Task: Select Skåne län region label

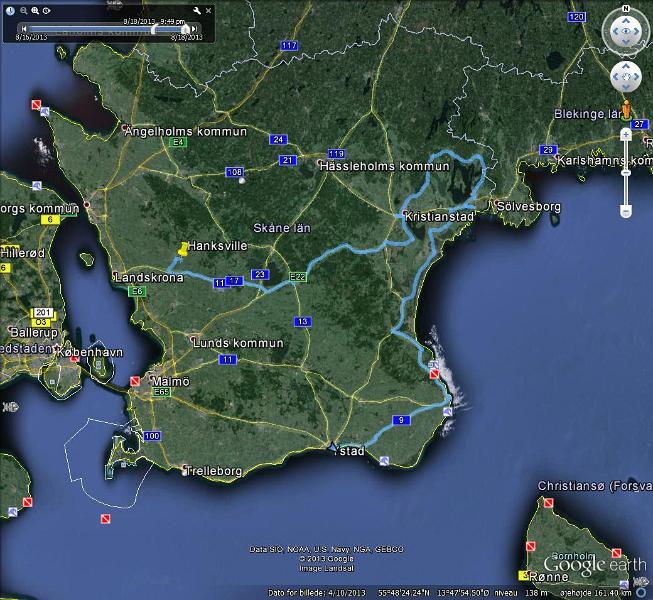Action: (282, 228)
